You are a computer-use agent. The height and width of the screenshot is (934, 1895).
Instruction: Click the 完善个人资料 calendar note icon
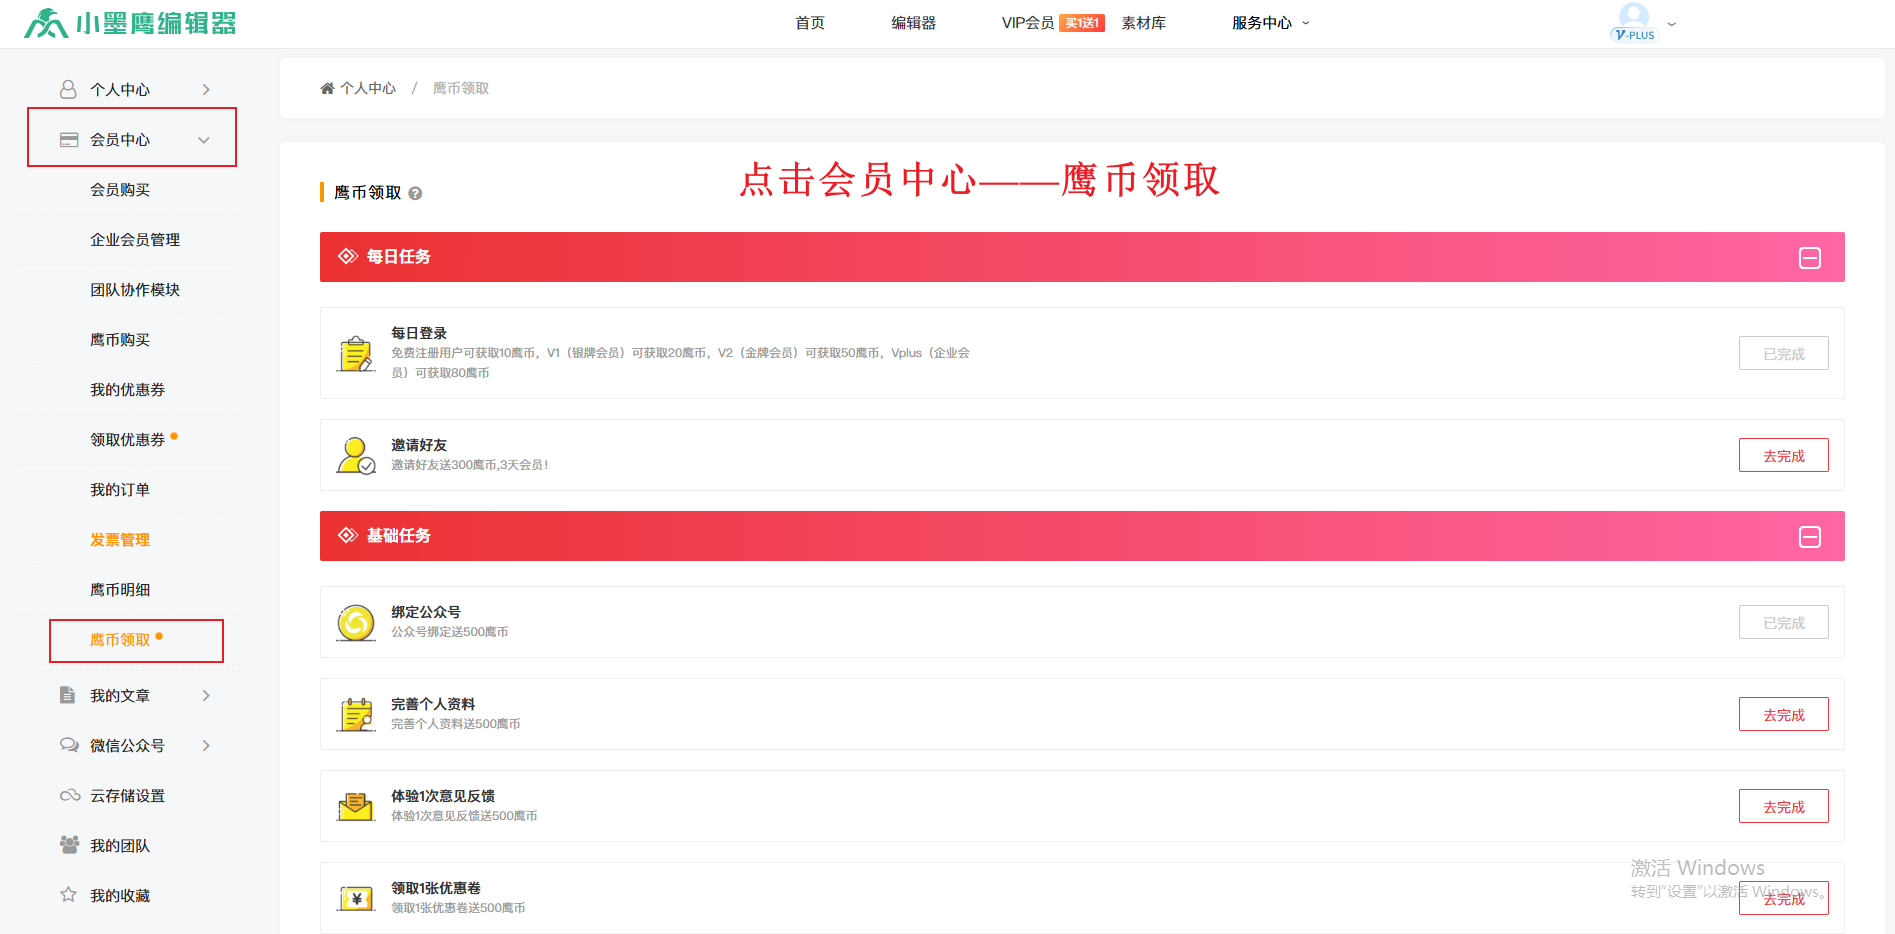tap(356, 714)
